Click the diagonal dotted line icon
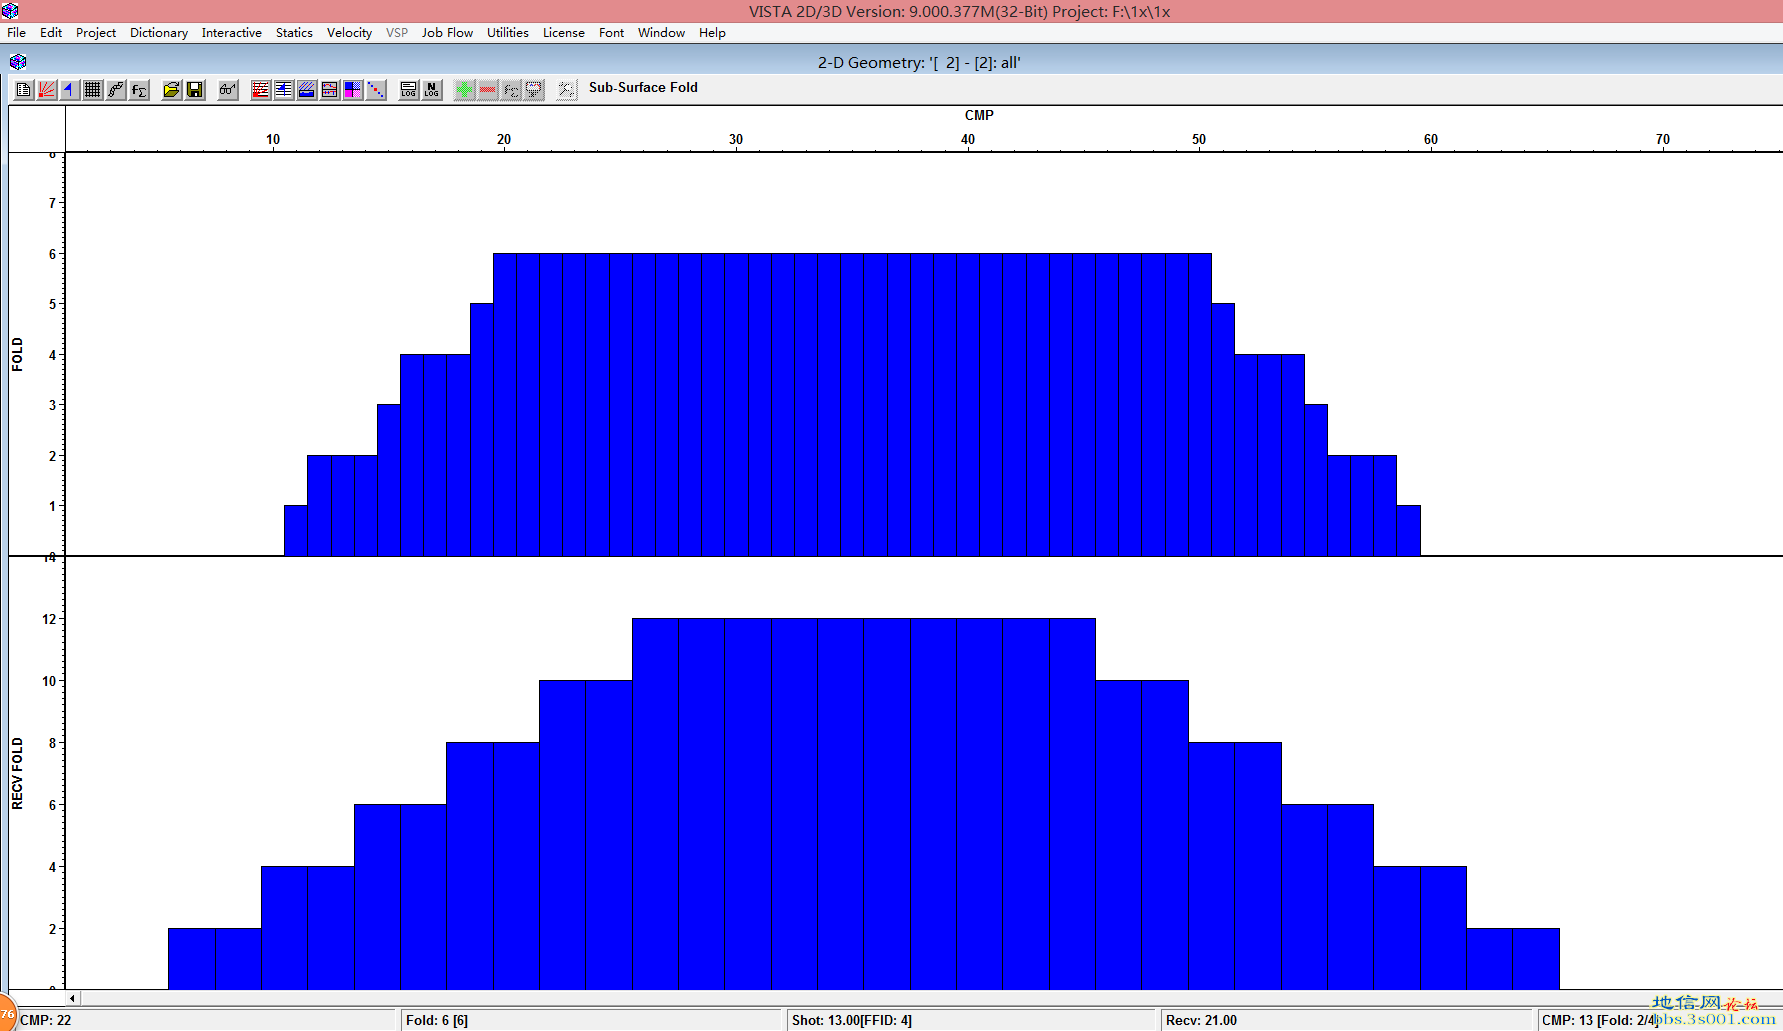Viewport: 1783px width, 1031px height. (x=376, y=90)
